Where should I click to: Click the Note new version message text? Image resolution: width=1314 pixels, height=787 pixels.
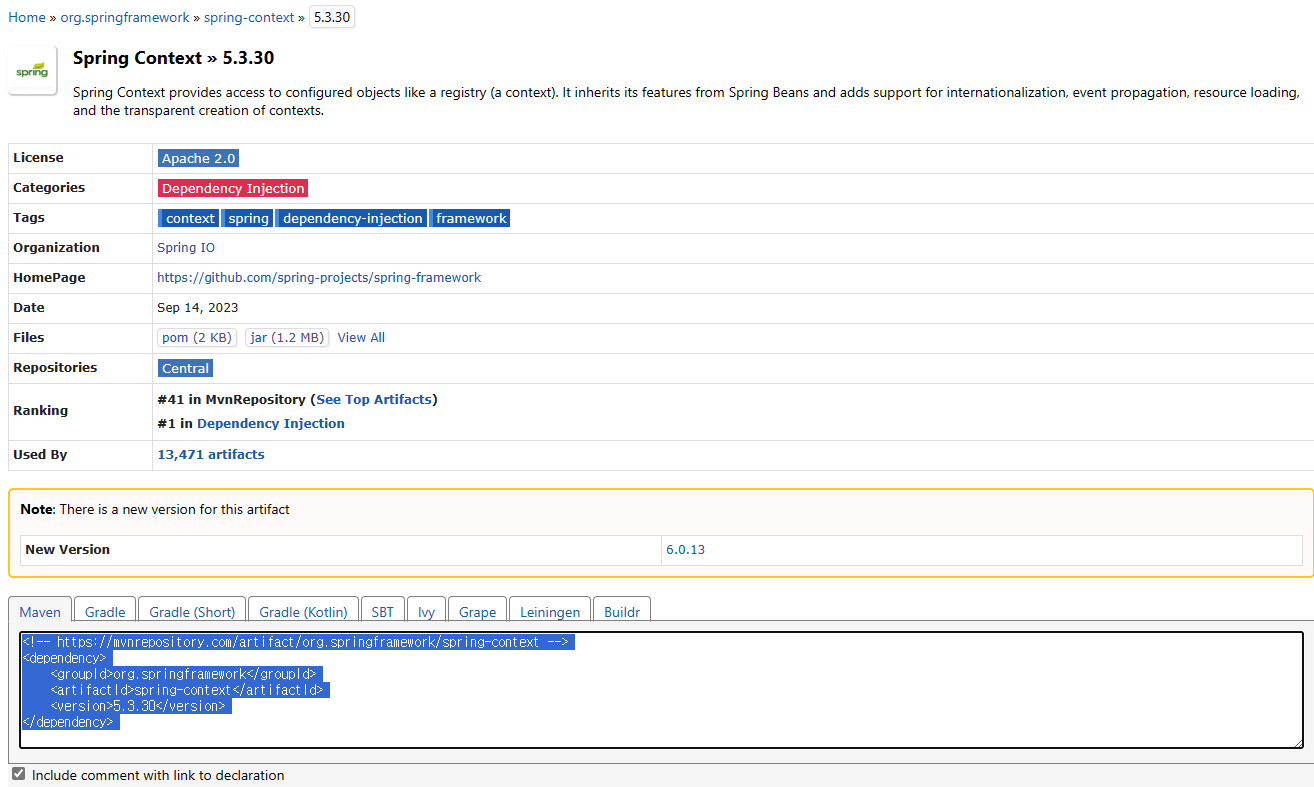155,509
